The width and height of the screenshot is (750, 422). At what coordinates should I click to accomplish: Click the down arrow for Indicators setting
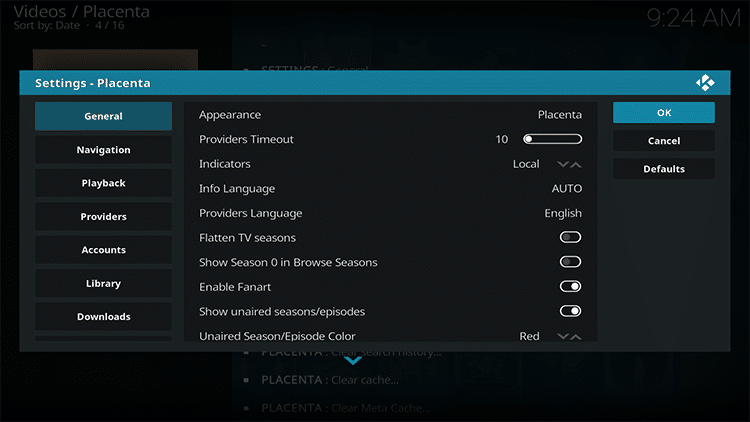563,164
